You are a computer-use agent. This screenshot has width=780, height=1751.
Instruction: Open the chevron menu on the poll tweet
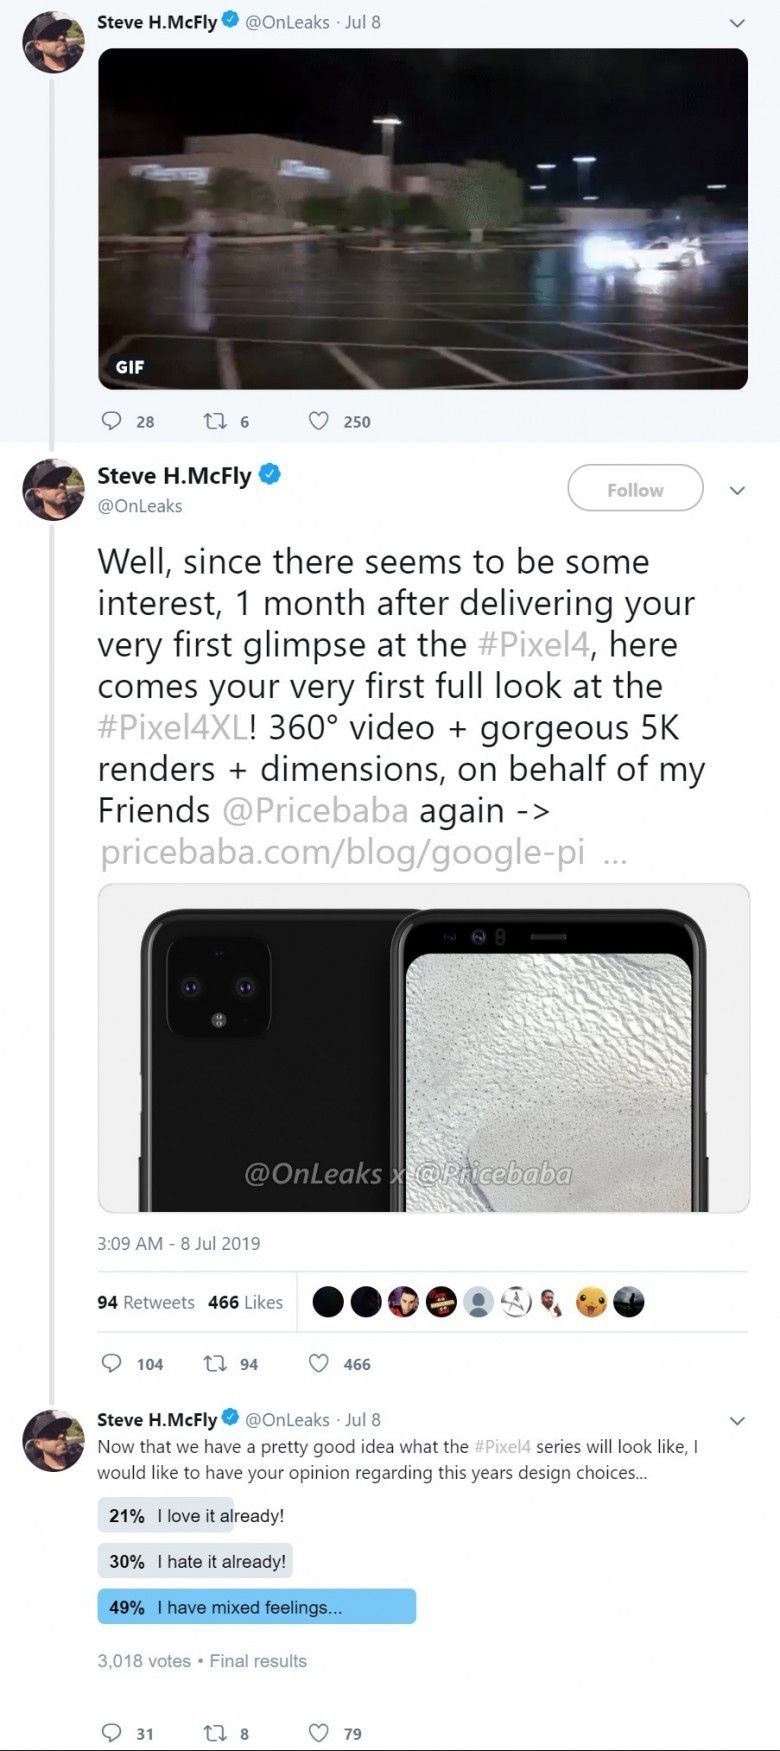click(x=737, y=1420)
